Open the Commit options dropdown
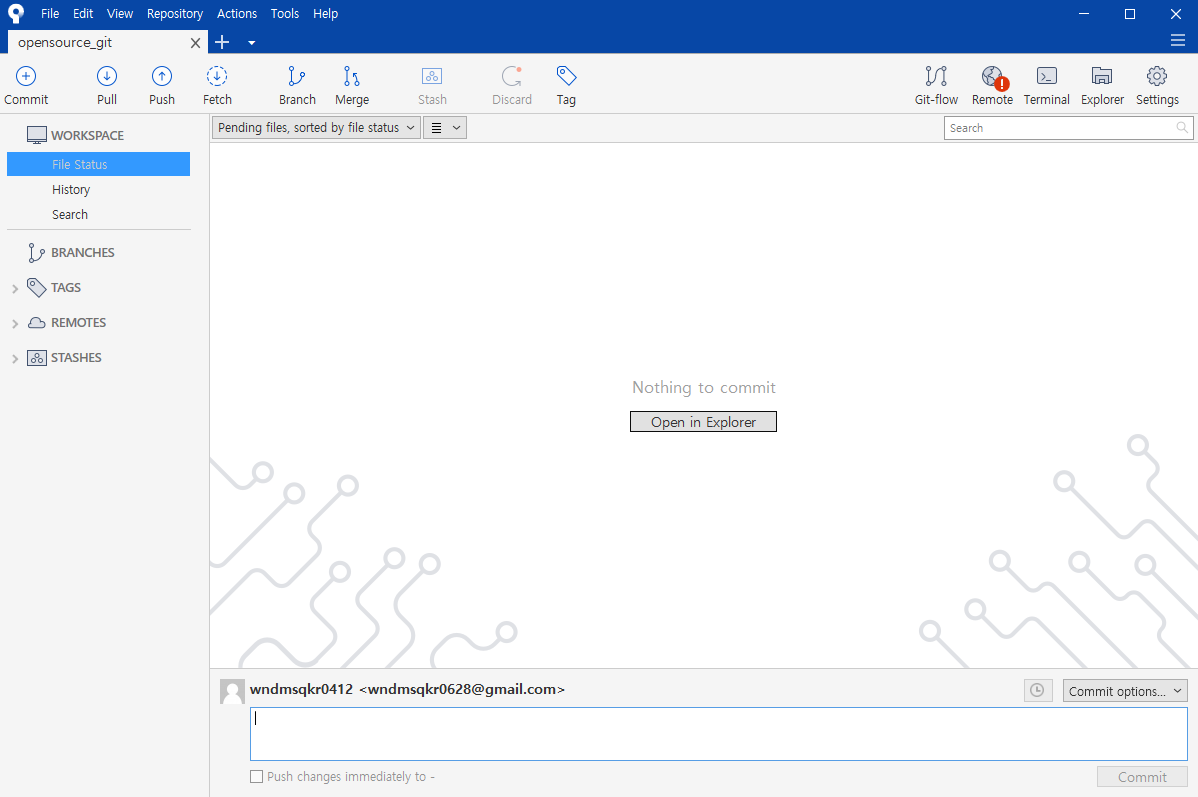Screen dimensions: 1198x797 (1125, 691)
